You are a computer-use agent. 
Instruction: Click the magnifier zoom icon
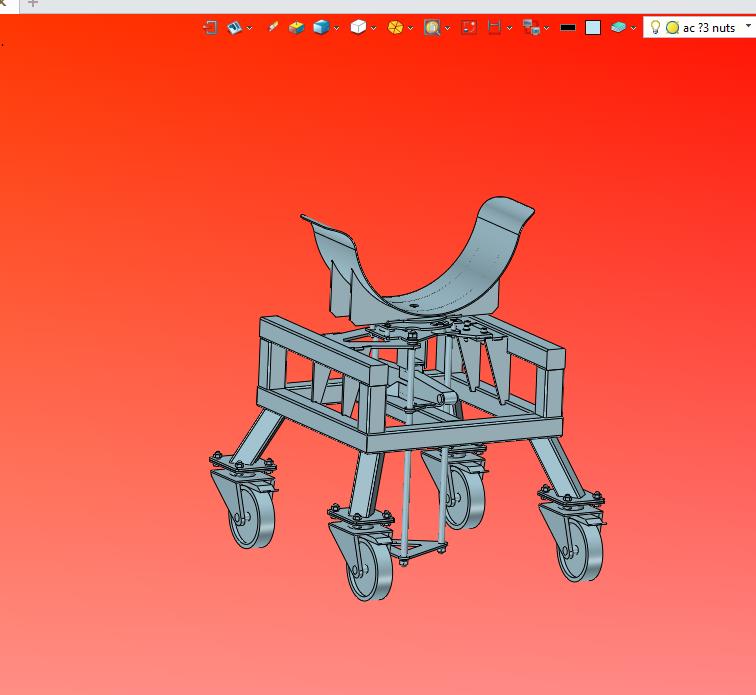pos(432,27)
